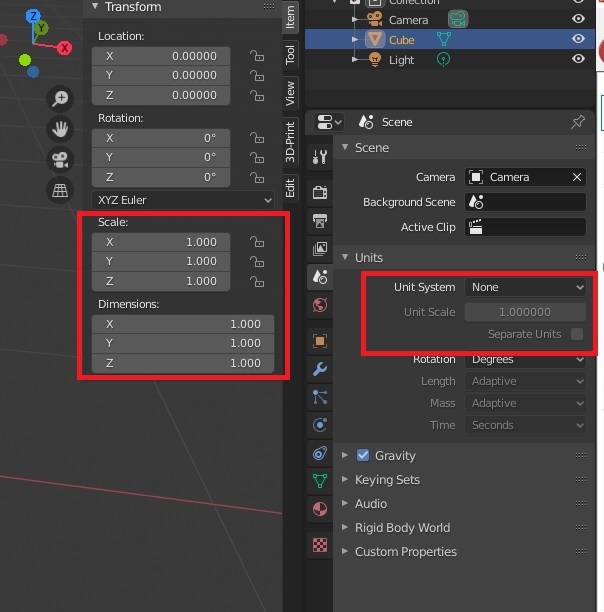This screenshot has height=612, width=604.
Task: Collapse the Transform panel
Action: click(x=95, y=6)
